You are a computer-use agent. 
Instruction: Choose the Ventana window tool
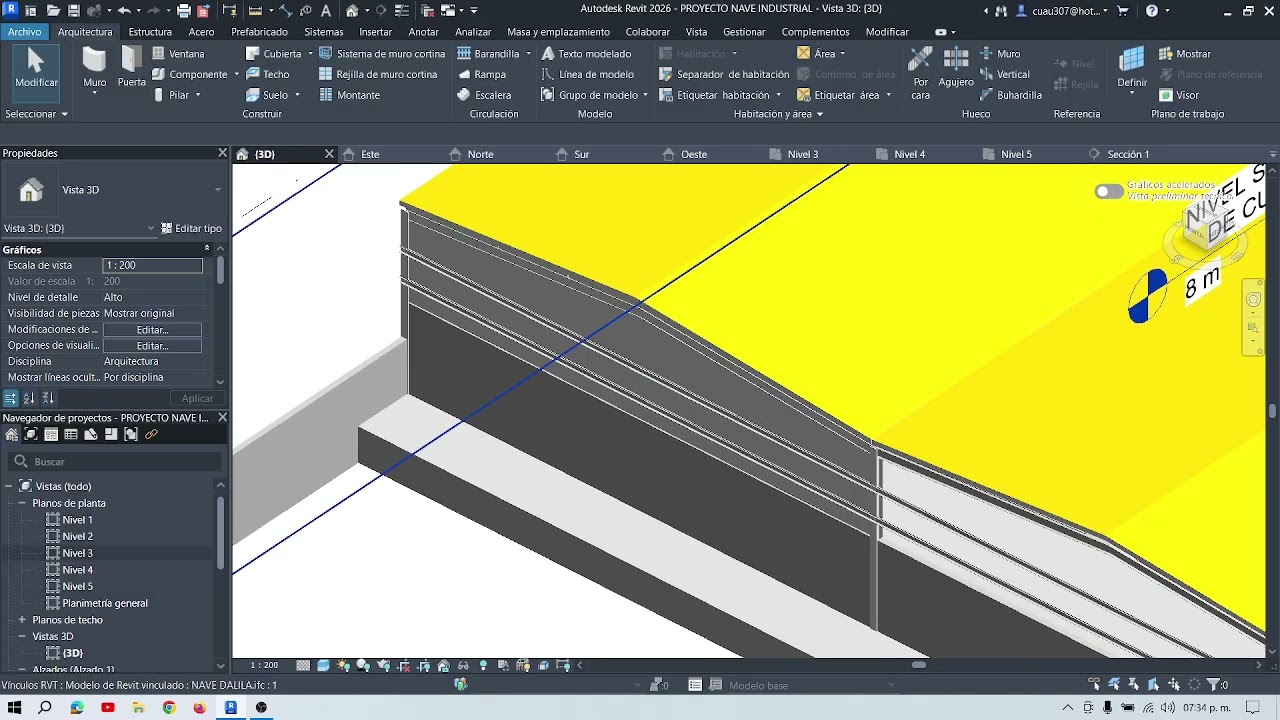pos(179,54)
